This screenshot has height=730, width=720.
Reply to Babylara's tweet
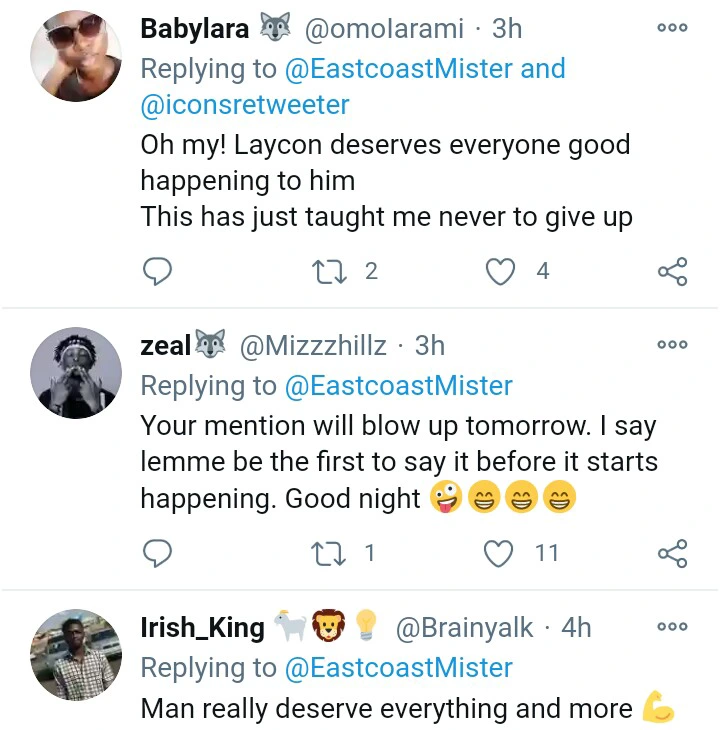158,271
